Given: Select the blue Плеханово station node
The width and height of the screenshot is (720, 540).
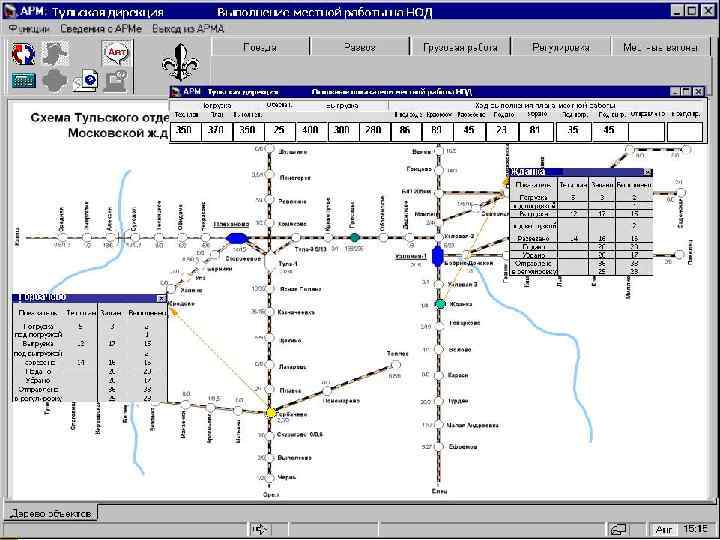Looking at the screenshot, I should 237,238.
